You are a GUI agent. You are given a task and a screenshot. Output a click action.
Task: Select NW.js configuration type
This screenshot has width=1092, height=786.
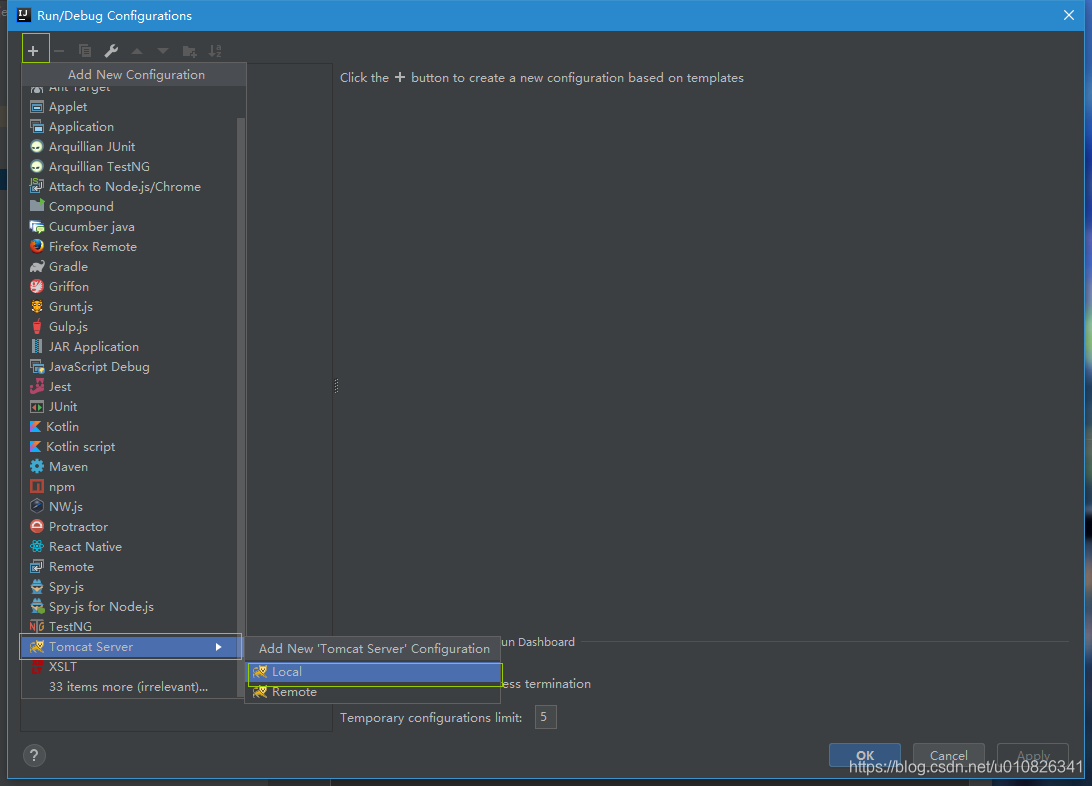point(130,507)
